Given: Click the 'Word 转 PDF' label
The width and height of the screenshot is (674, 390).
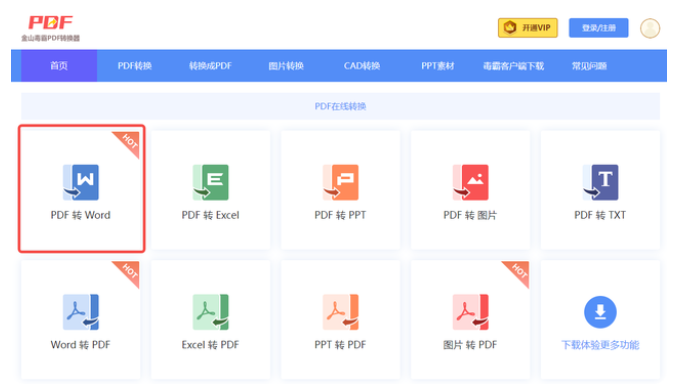Looking at the screenshot, I should pos(81,345).
